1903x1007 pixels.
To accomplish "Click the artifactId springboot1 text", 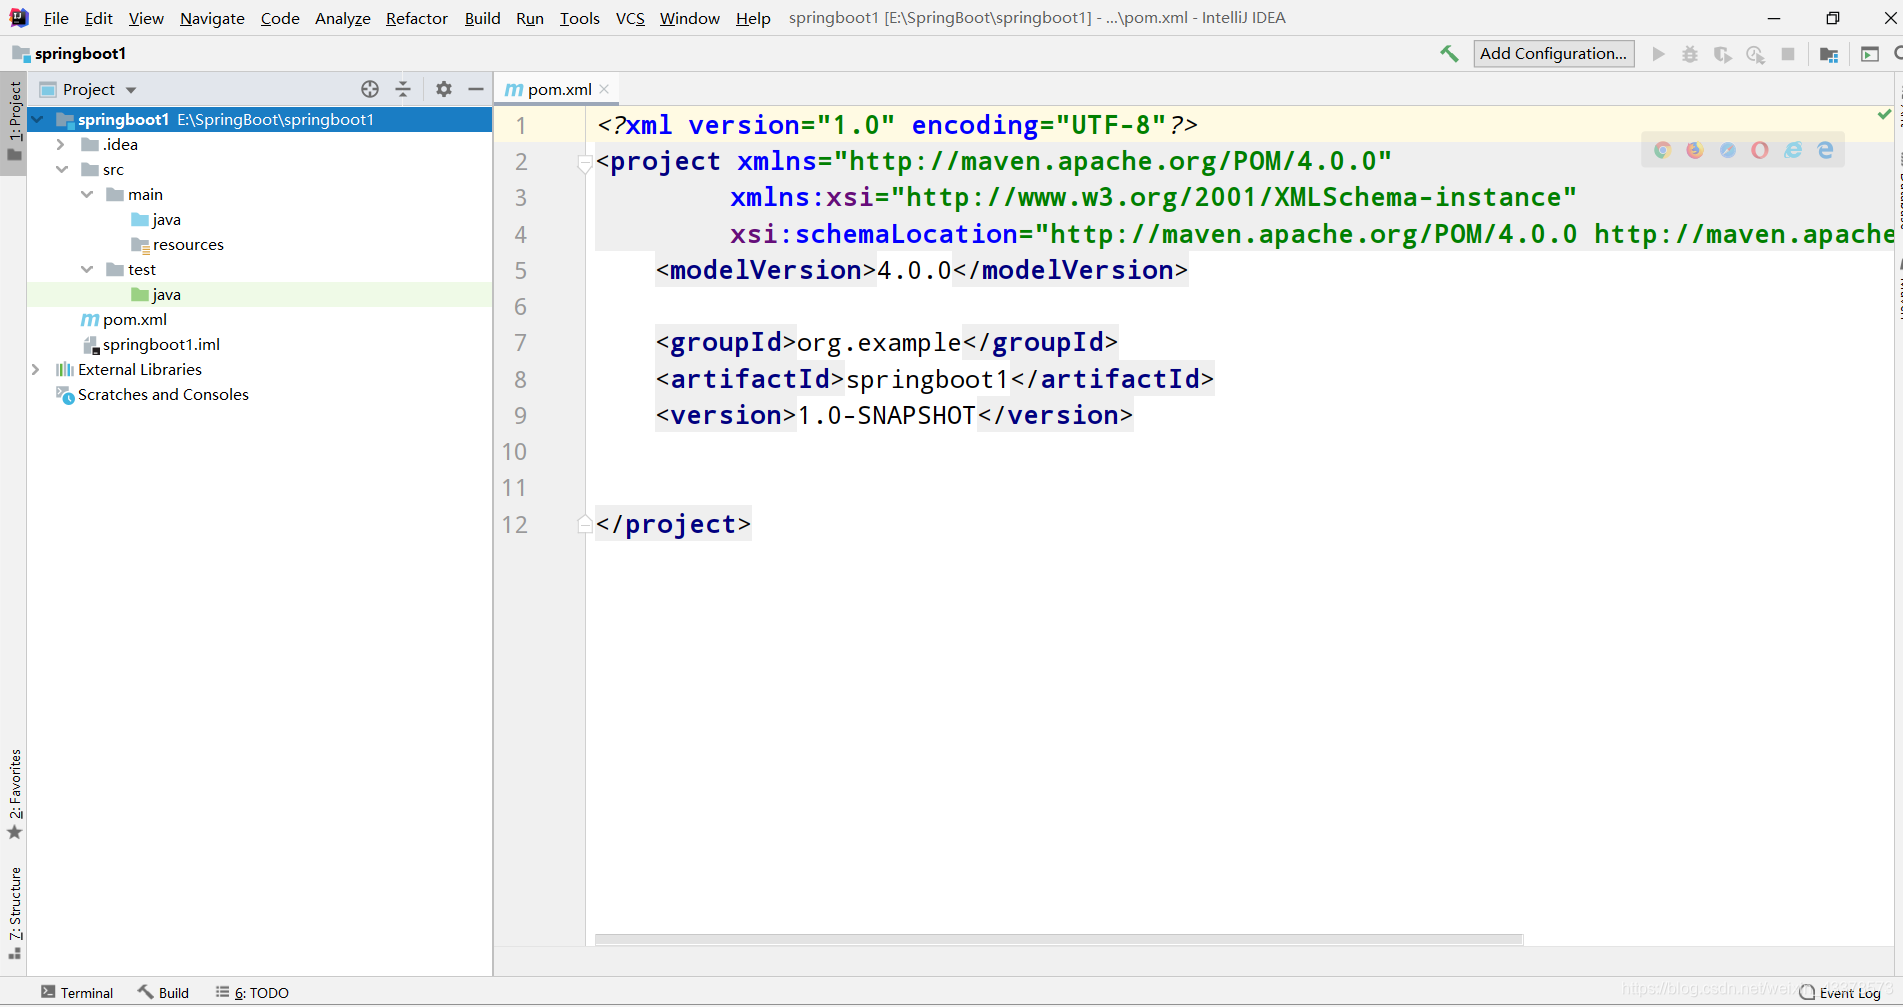I will click(x=928, y=379).
